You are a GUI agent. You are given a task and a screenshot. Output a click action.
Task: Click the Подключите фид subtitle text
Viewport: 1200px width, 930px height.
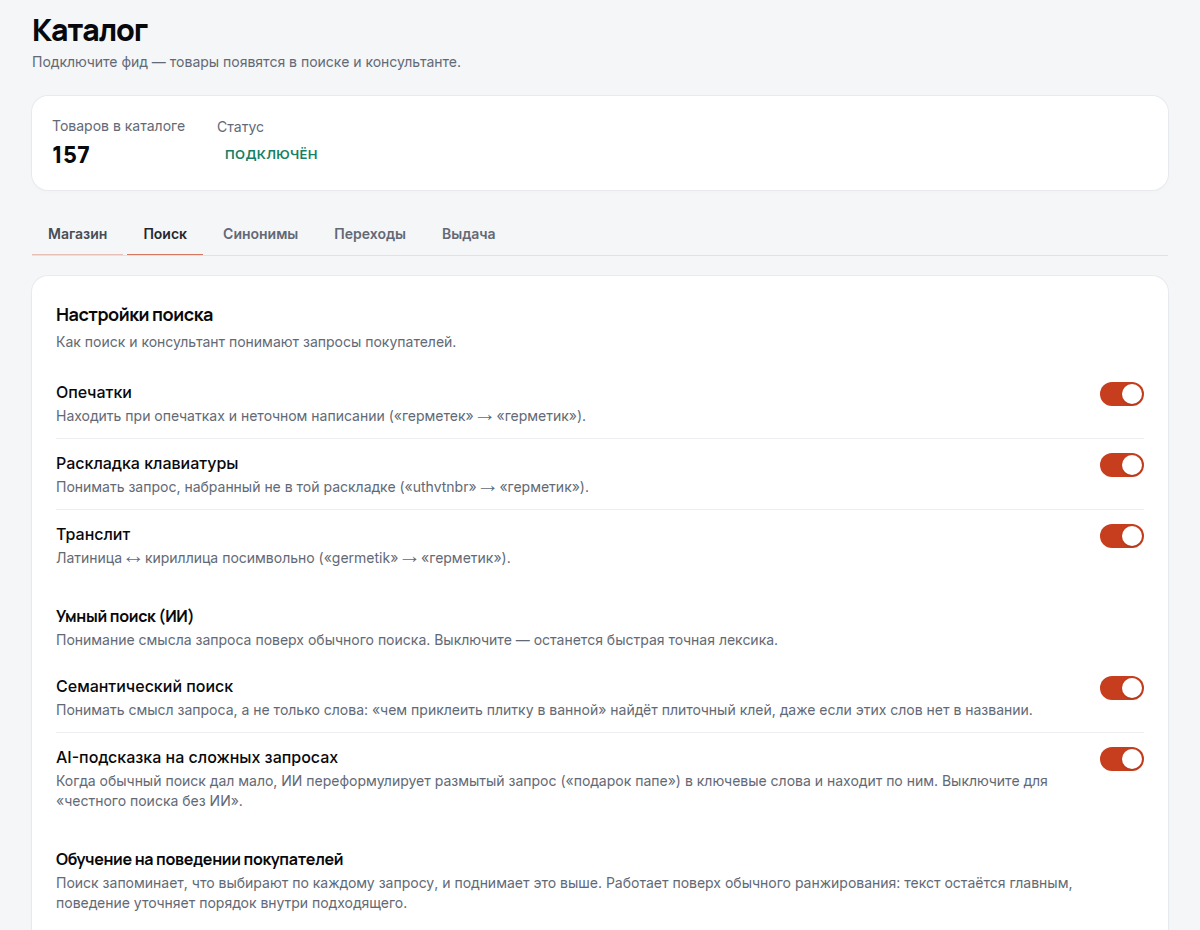tap(246, 62)
